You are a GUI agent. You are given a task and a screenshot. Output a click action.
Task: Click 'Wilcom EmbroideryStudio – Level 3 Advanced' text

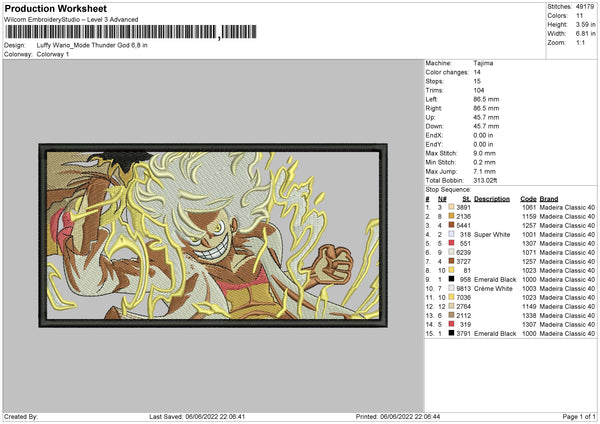pos(71,20)
